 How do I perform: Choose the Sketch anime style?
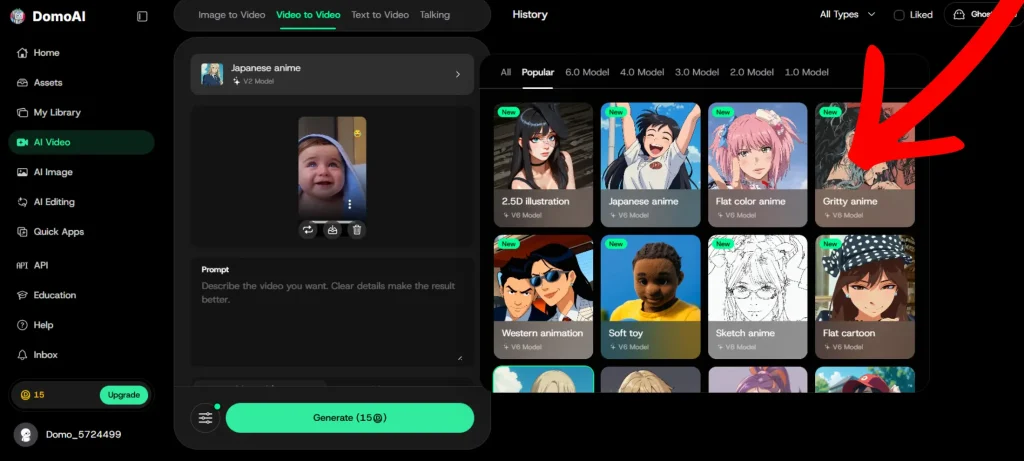pos(758,297)
